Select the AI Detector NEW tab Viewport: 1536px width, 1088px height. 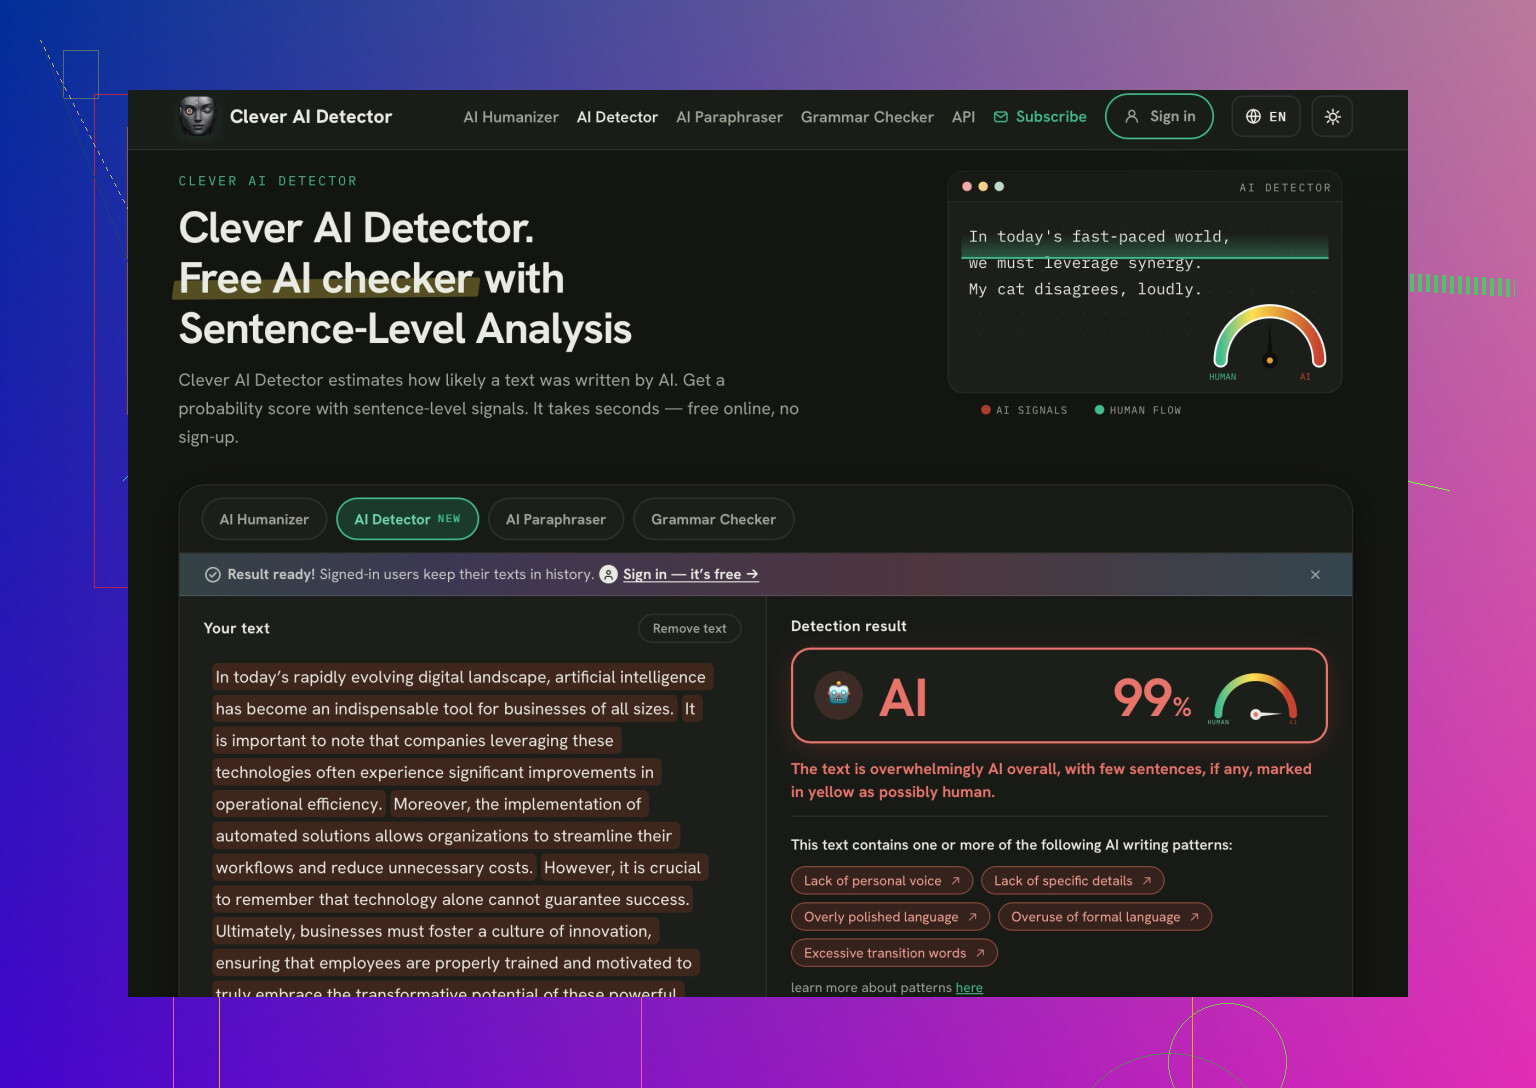407,519
